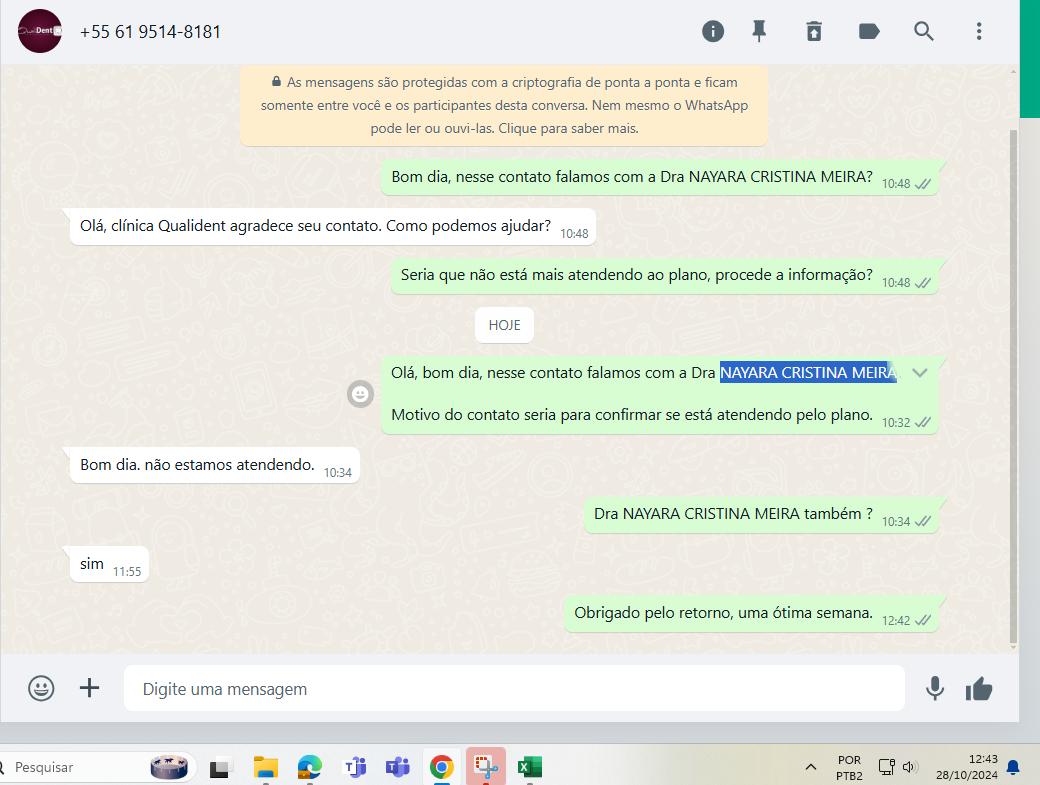
Task: Open contact info icon in chat header
Action: [x=713, y=31]
